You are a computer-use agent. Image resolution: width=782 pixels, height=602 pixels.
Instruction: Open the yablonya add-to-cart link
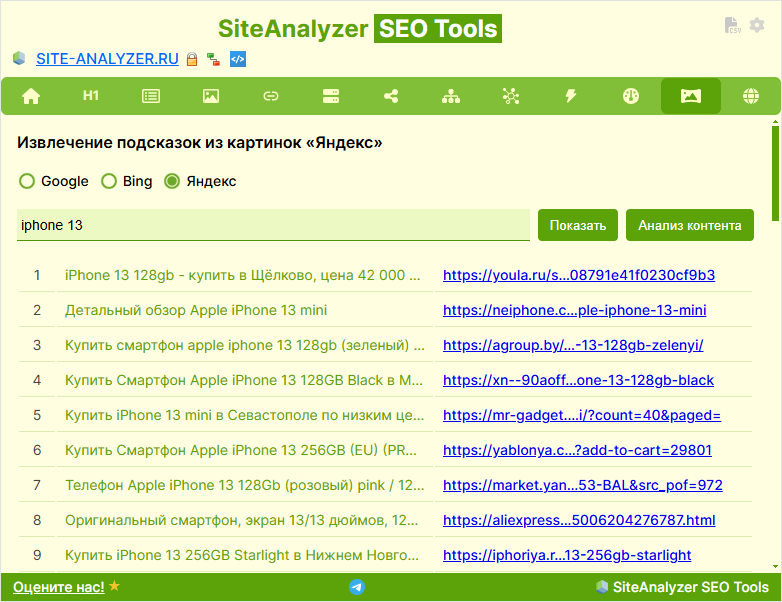pos(577,450)
